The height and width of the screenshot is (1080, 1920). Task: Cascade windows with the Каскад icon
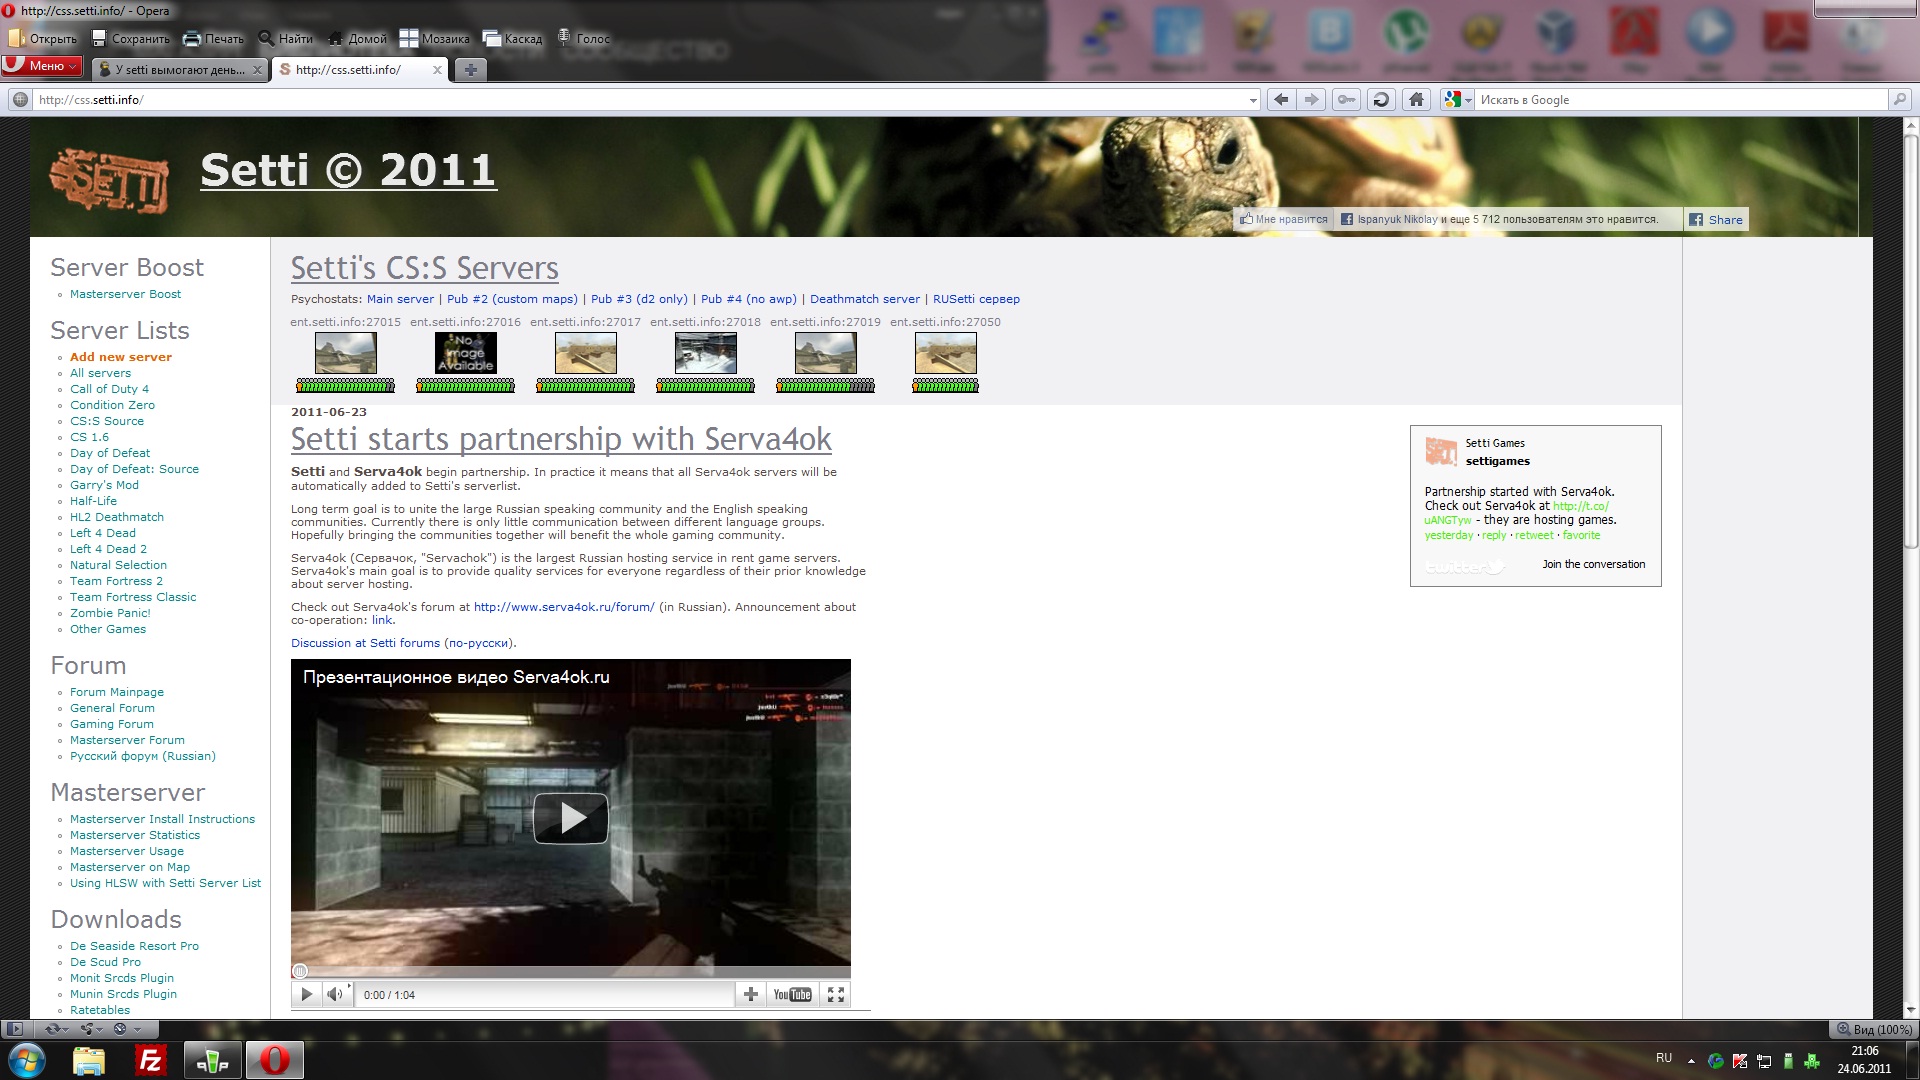pyautogui.click(x=491, y=39)
